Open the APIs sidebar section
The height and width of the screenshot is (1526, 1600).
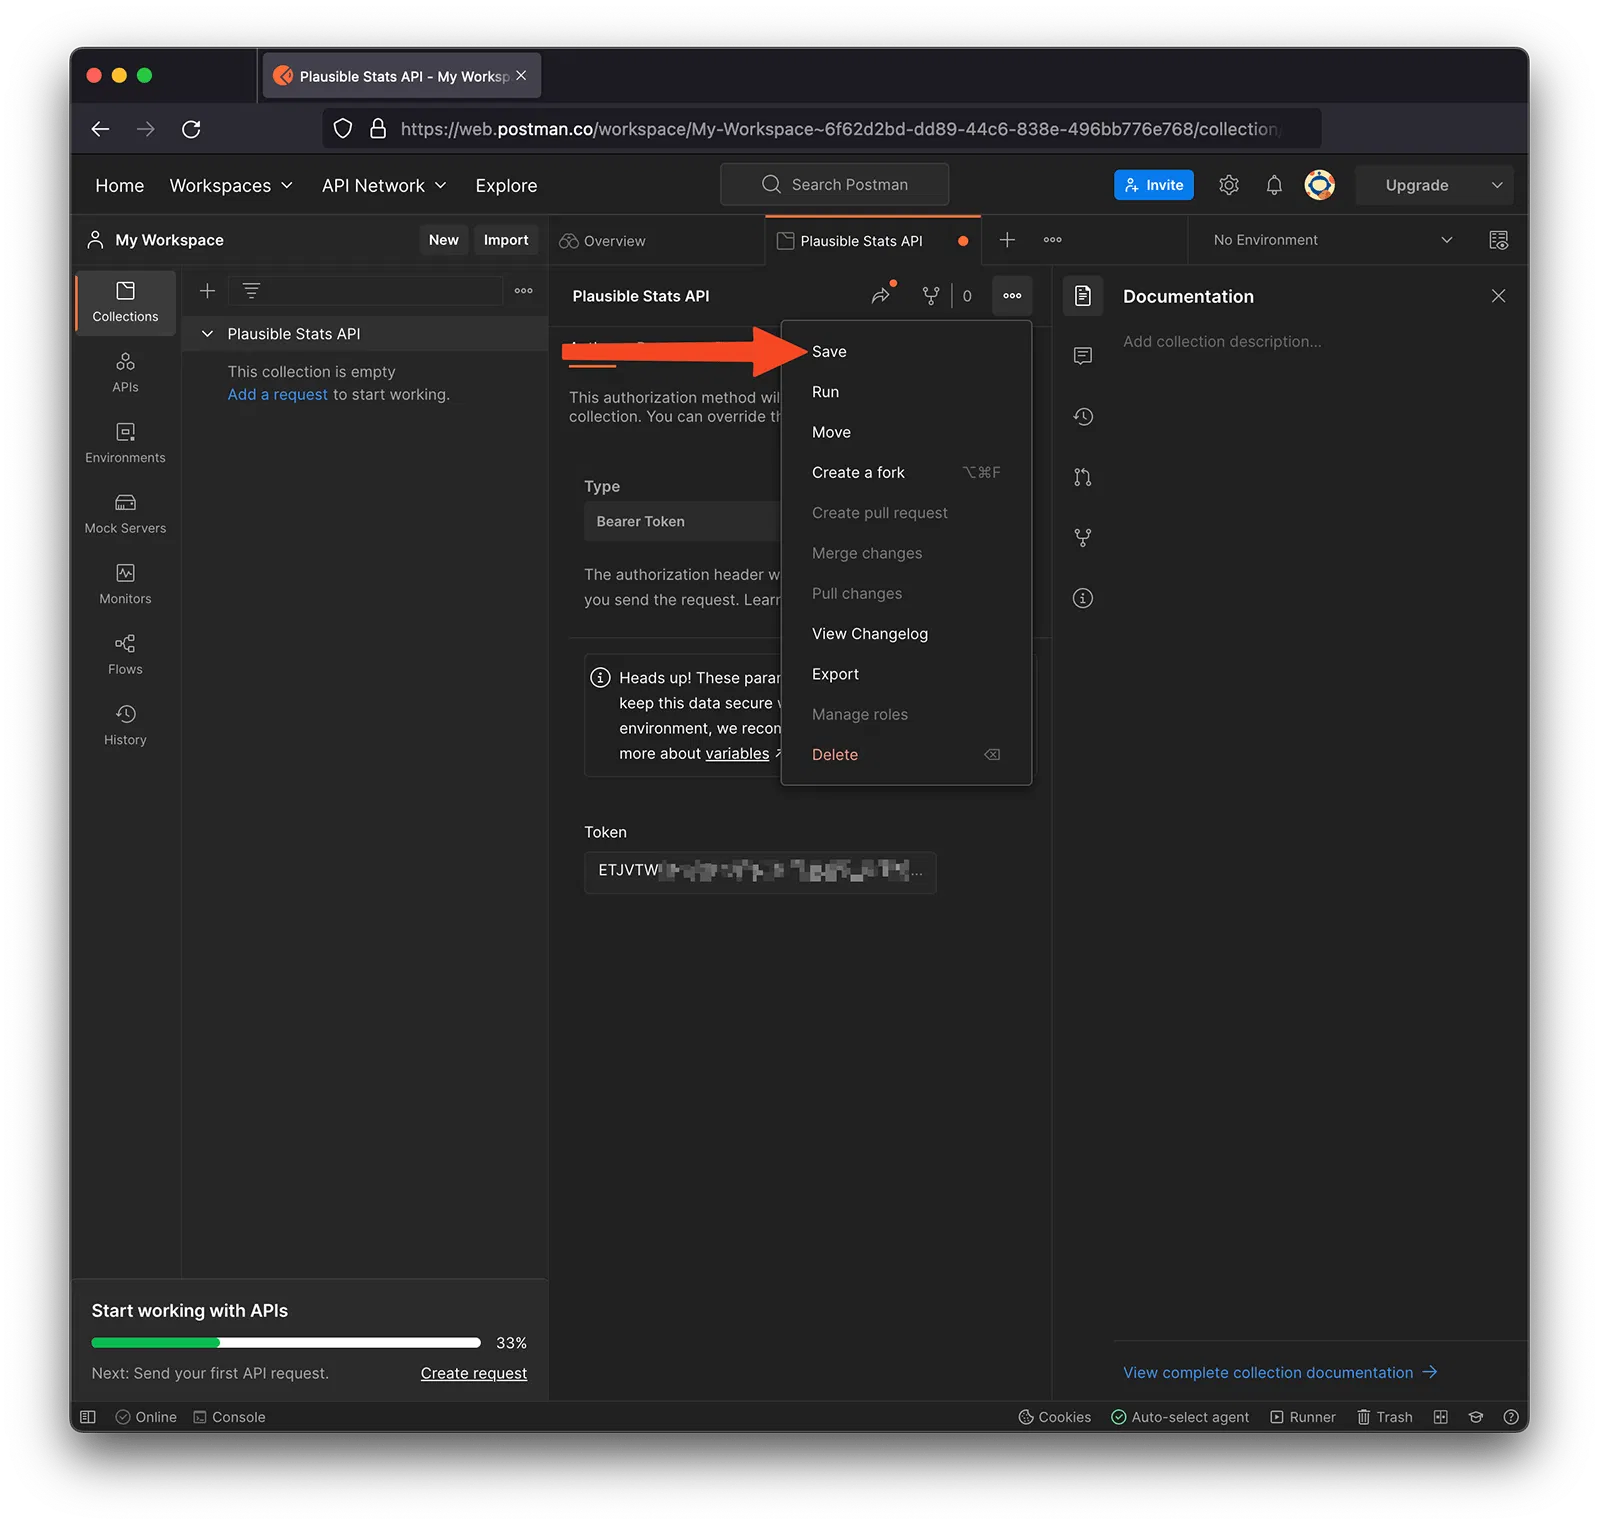click(125, 372)
